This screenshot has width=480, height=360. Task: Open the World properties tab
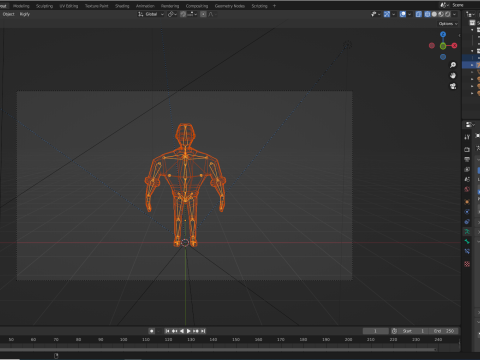click(x=467, y=189)
